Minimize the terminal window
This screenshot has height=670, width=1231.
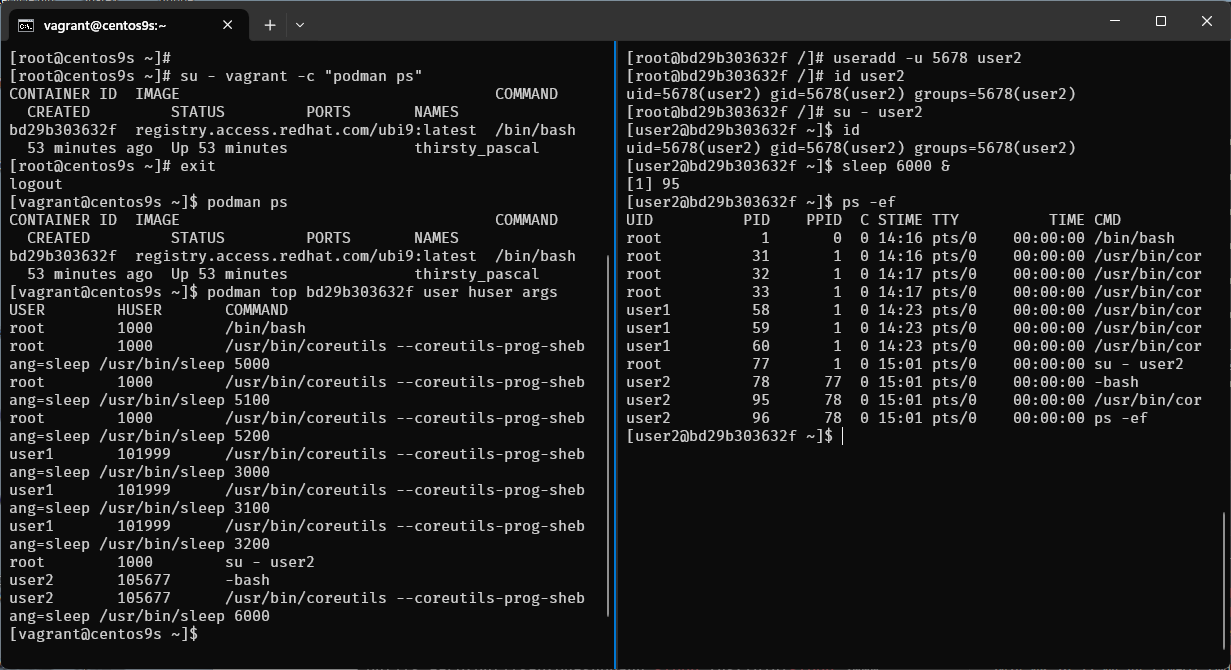[x=1115, y=21]
